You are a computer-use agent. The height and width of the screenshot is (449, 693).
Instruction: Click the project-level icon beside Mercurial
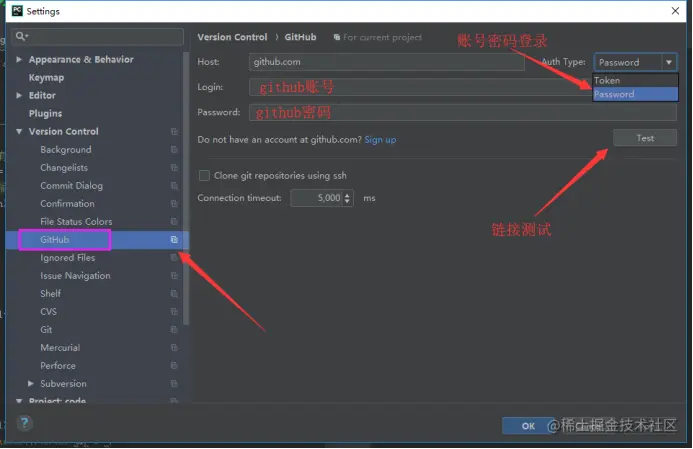(x=174, y=348)
